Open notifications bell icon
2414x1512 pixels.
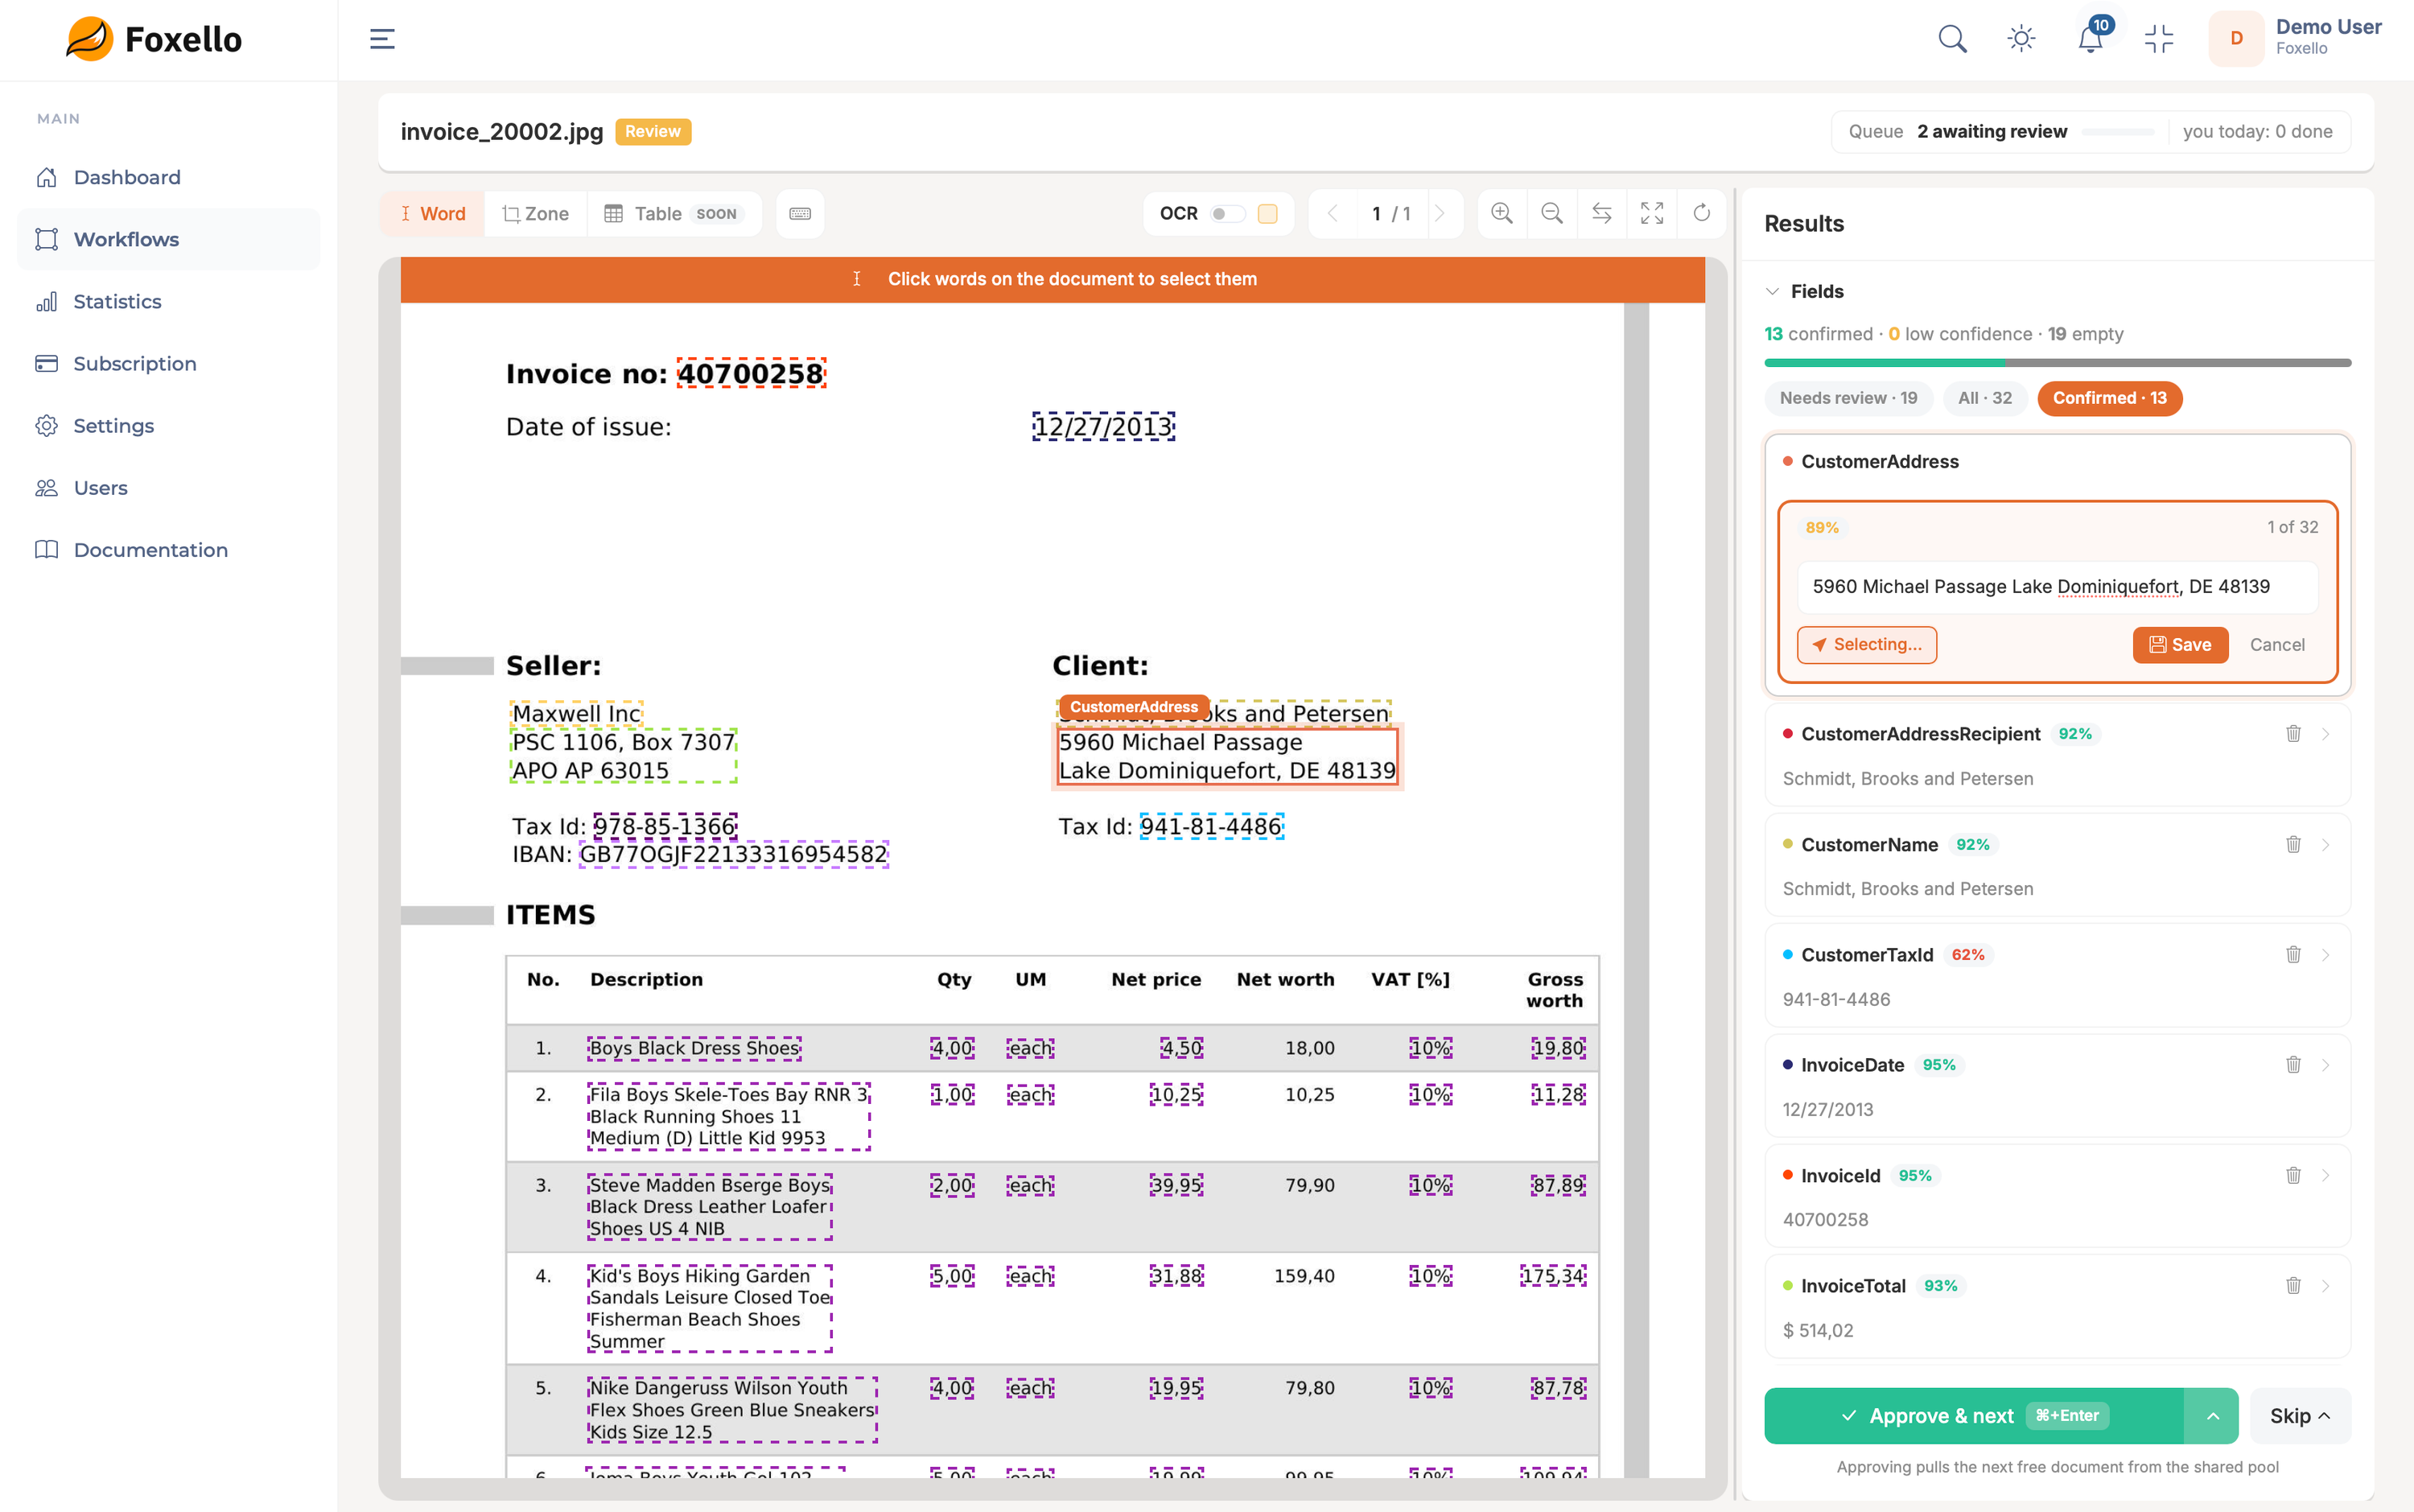click(x=2090, y=39)
